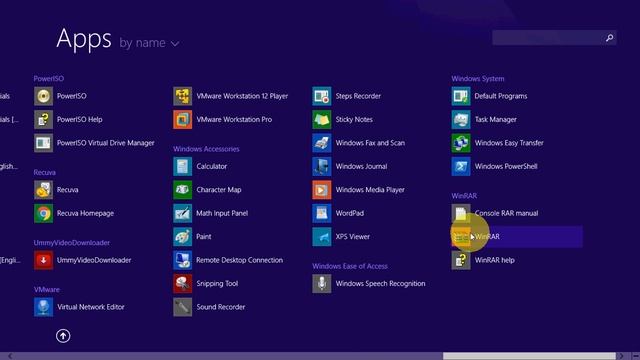Screen dimensions: 640x360
Task: Click the 'Recuva Homepage' label text
Action: tap(85, 213)
